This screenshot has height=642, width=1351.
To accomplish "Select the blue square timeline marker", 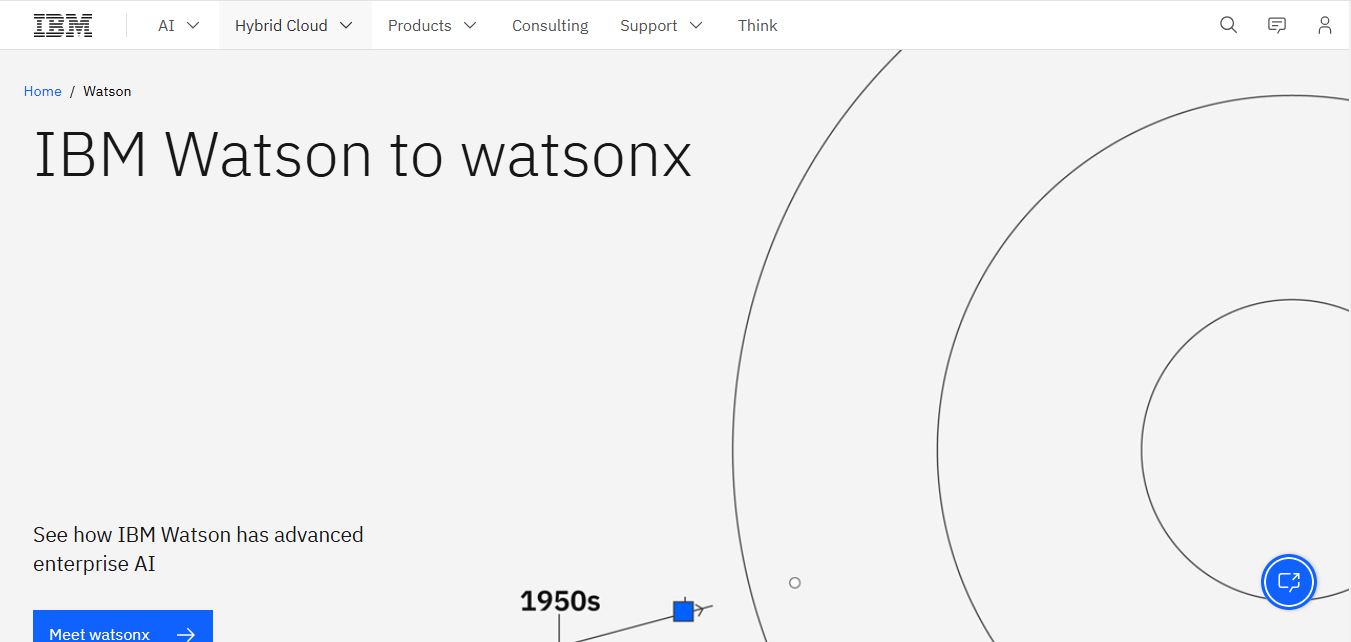I will click(683, 610).
